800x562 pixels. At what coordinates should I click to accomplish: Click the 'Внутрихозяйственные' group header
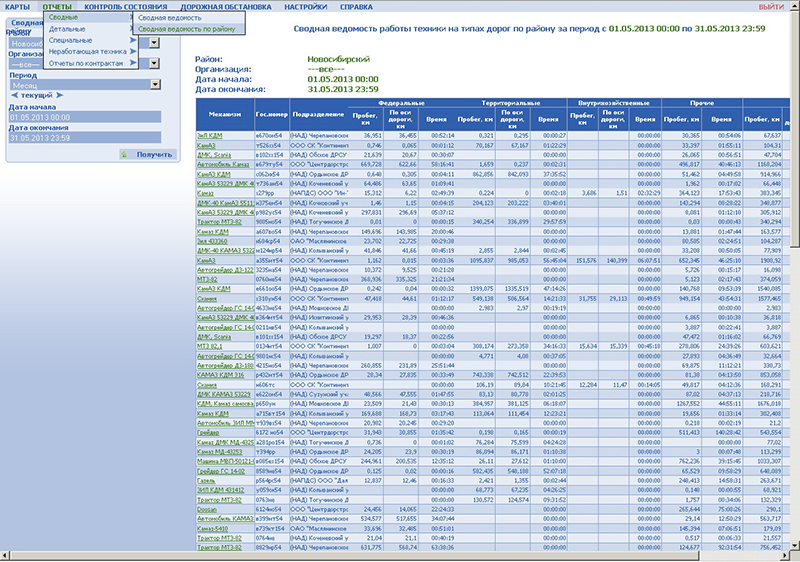[x=614, y=103]
